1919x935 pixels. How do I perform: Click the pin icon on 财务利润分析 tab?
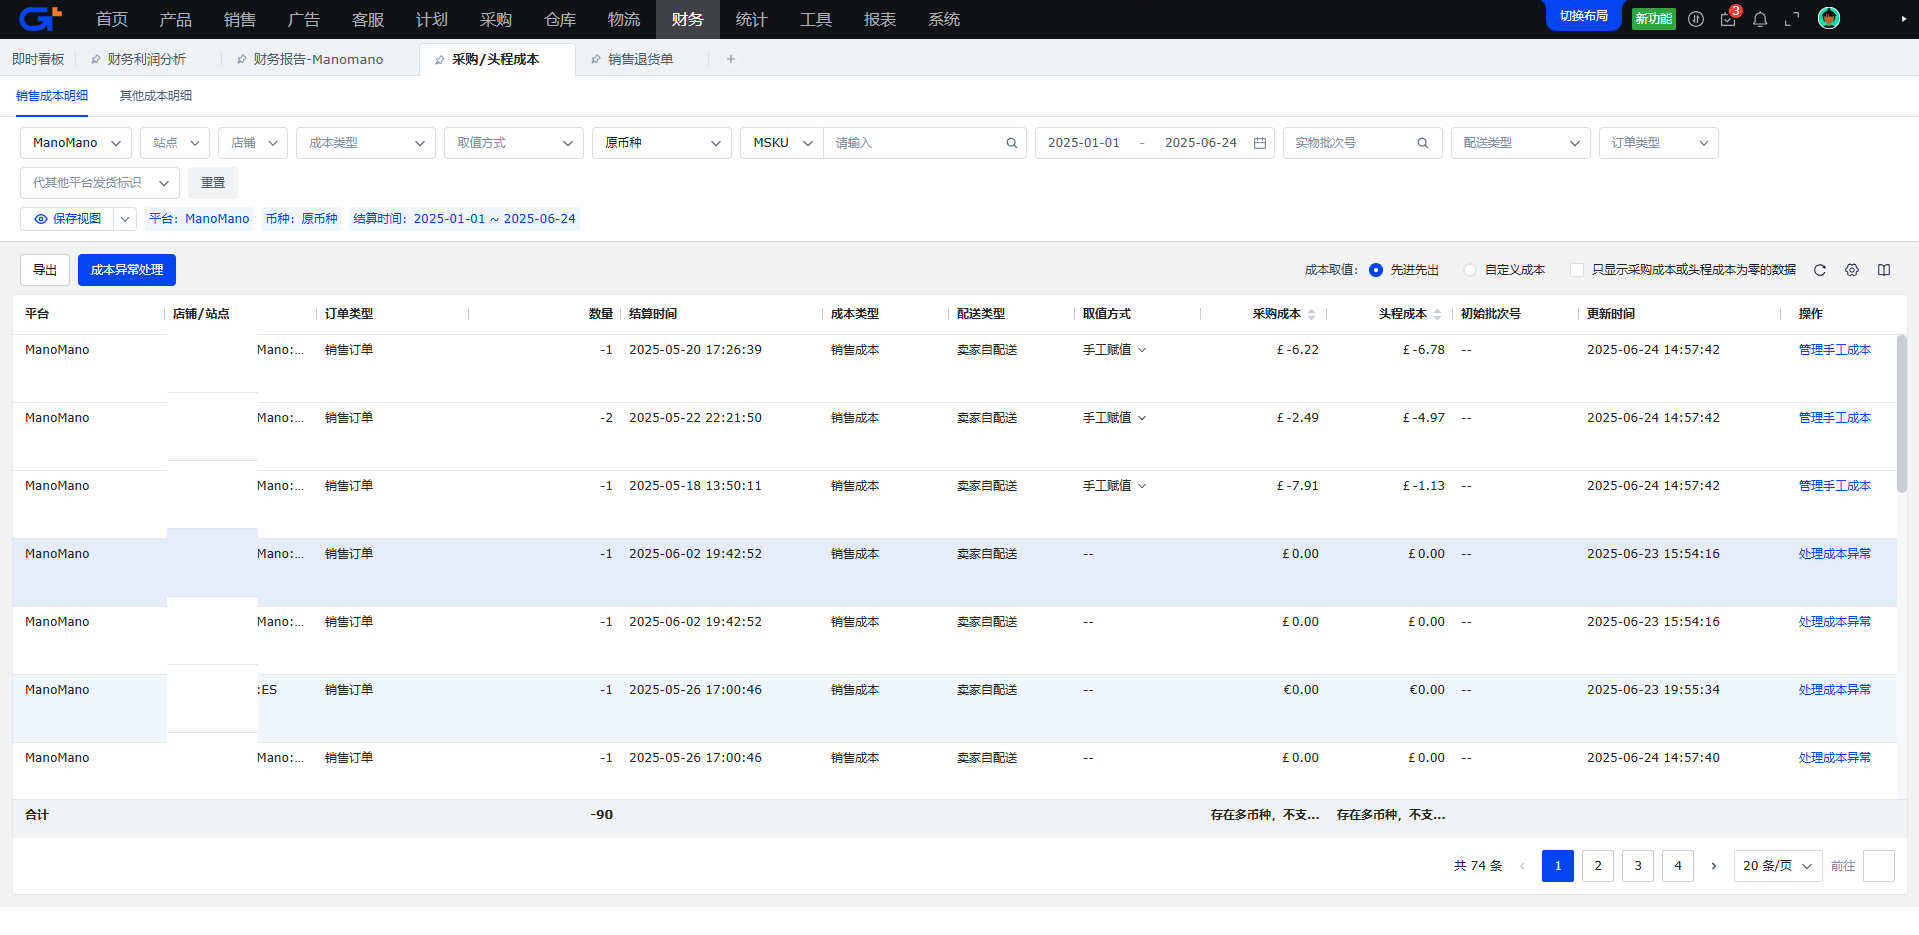96,60
